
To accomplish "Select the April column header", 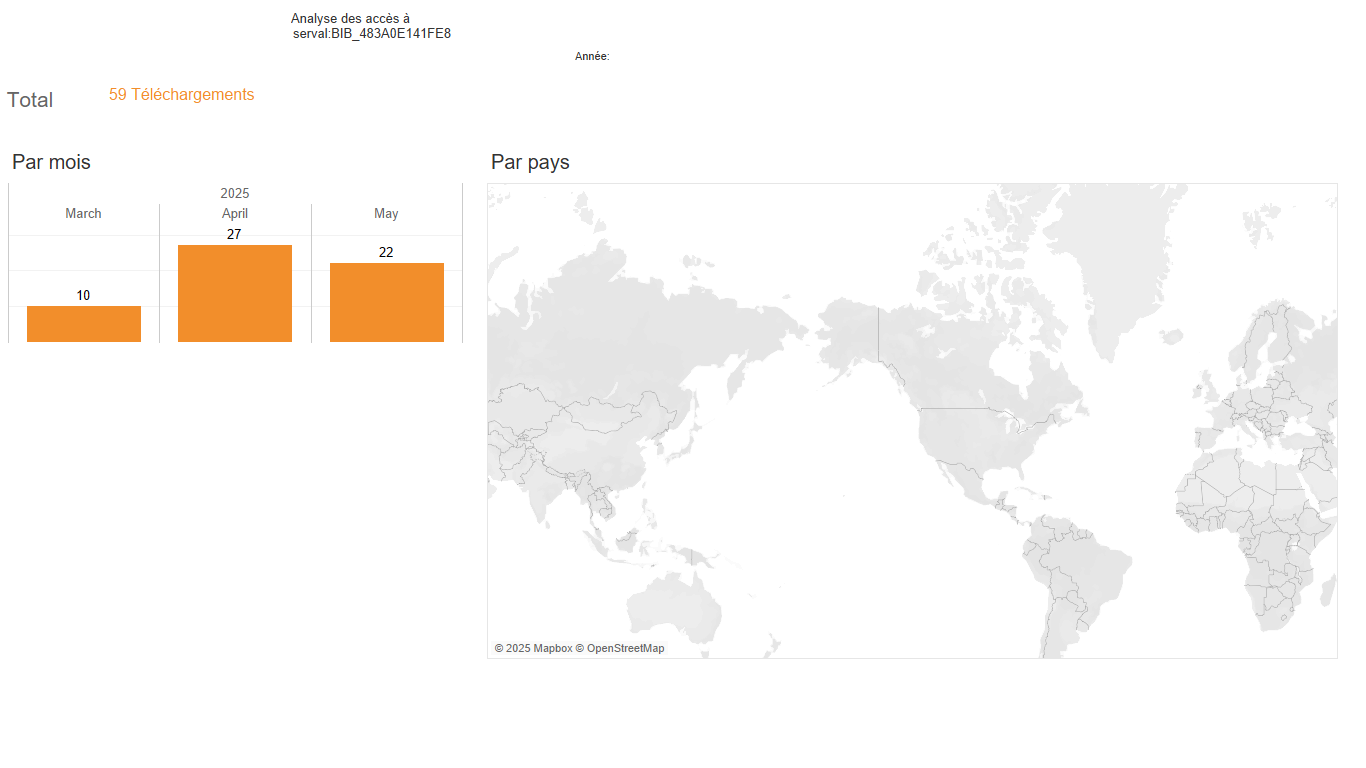I will pyautogui.click(x=235, y=214).
